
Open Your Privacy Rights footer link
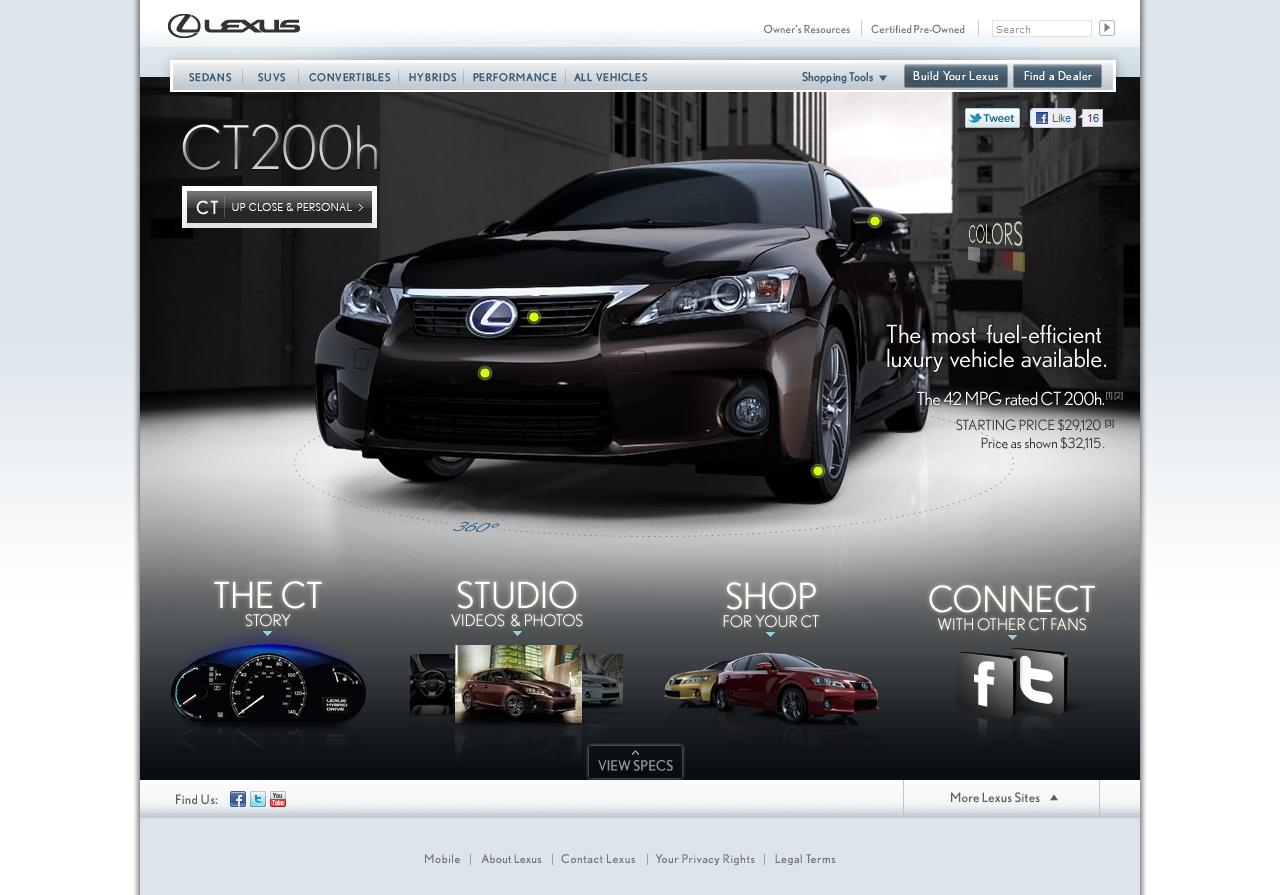point(705,859)
